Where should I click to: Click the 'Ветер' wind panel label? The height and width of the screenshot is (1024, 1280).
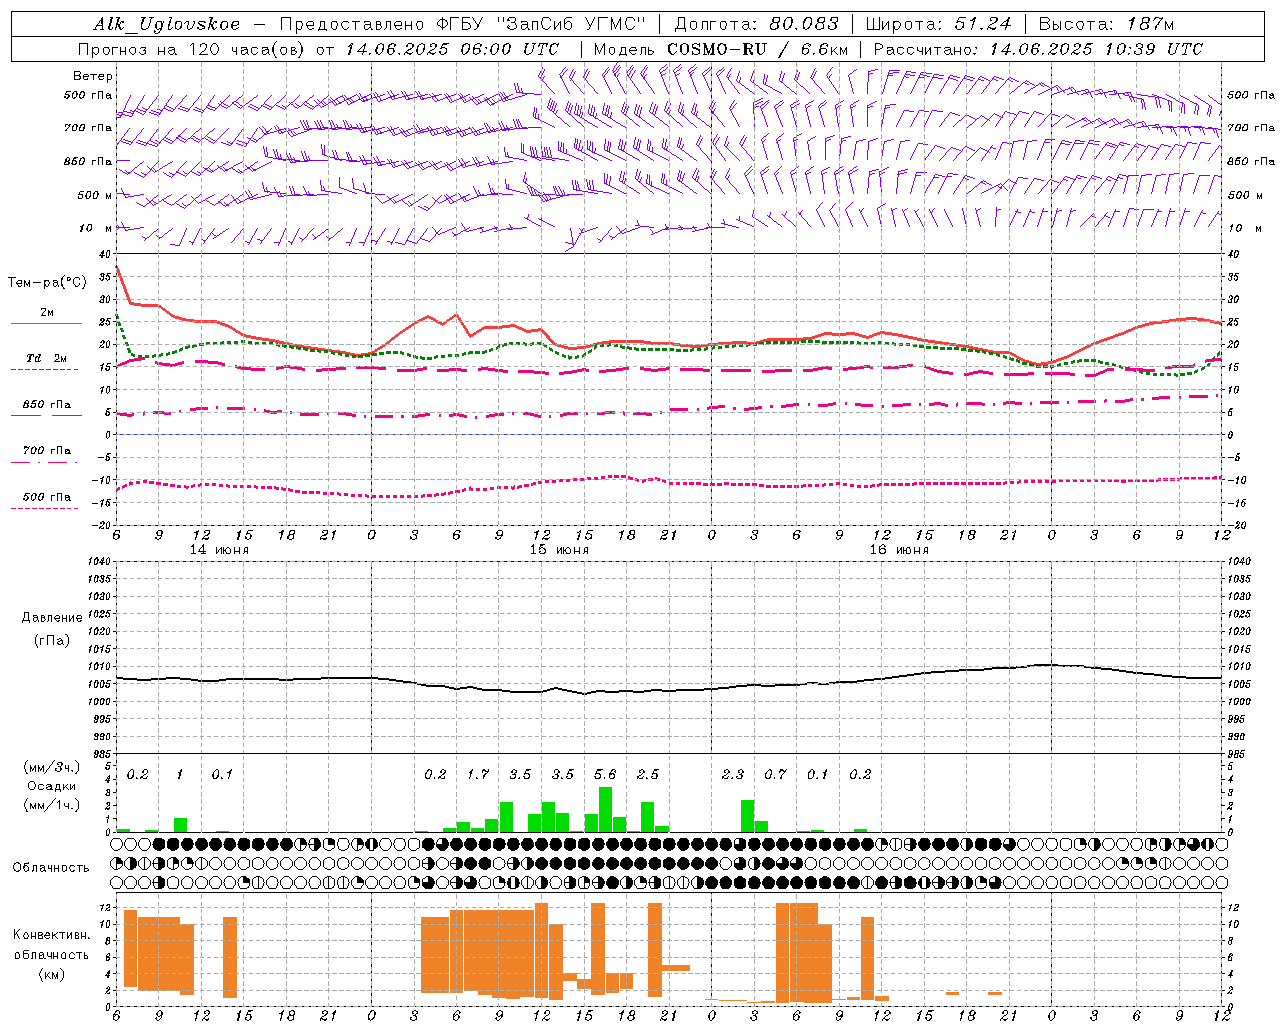(x=93, y=76)
